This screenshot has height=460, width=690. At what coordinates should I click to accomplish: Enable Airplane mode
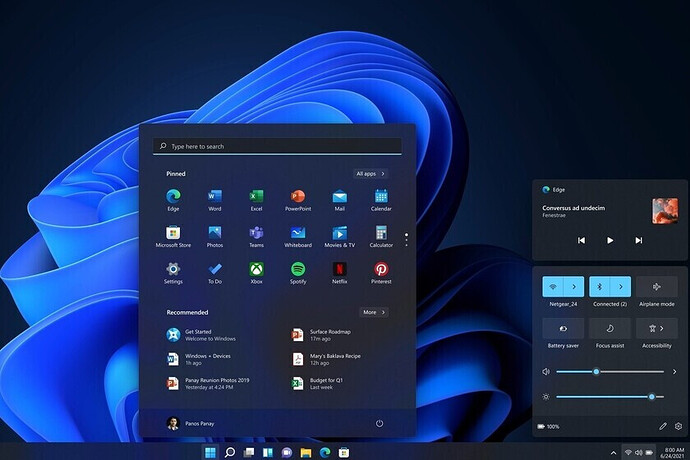pos(657,287)
